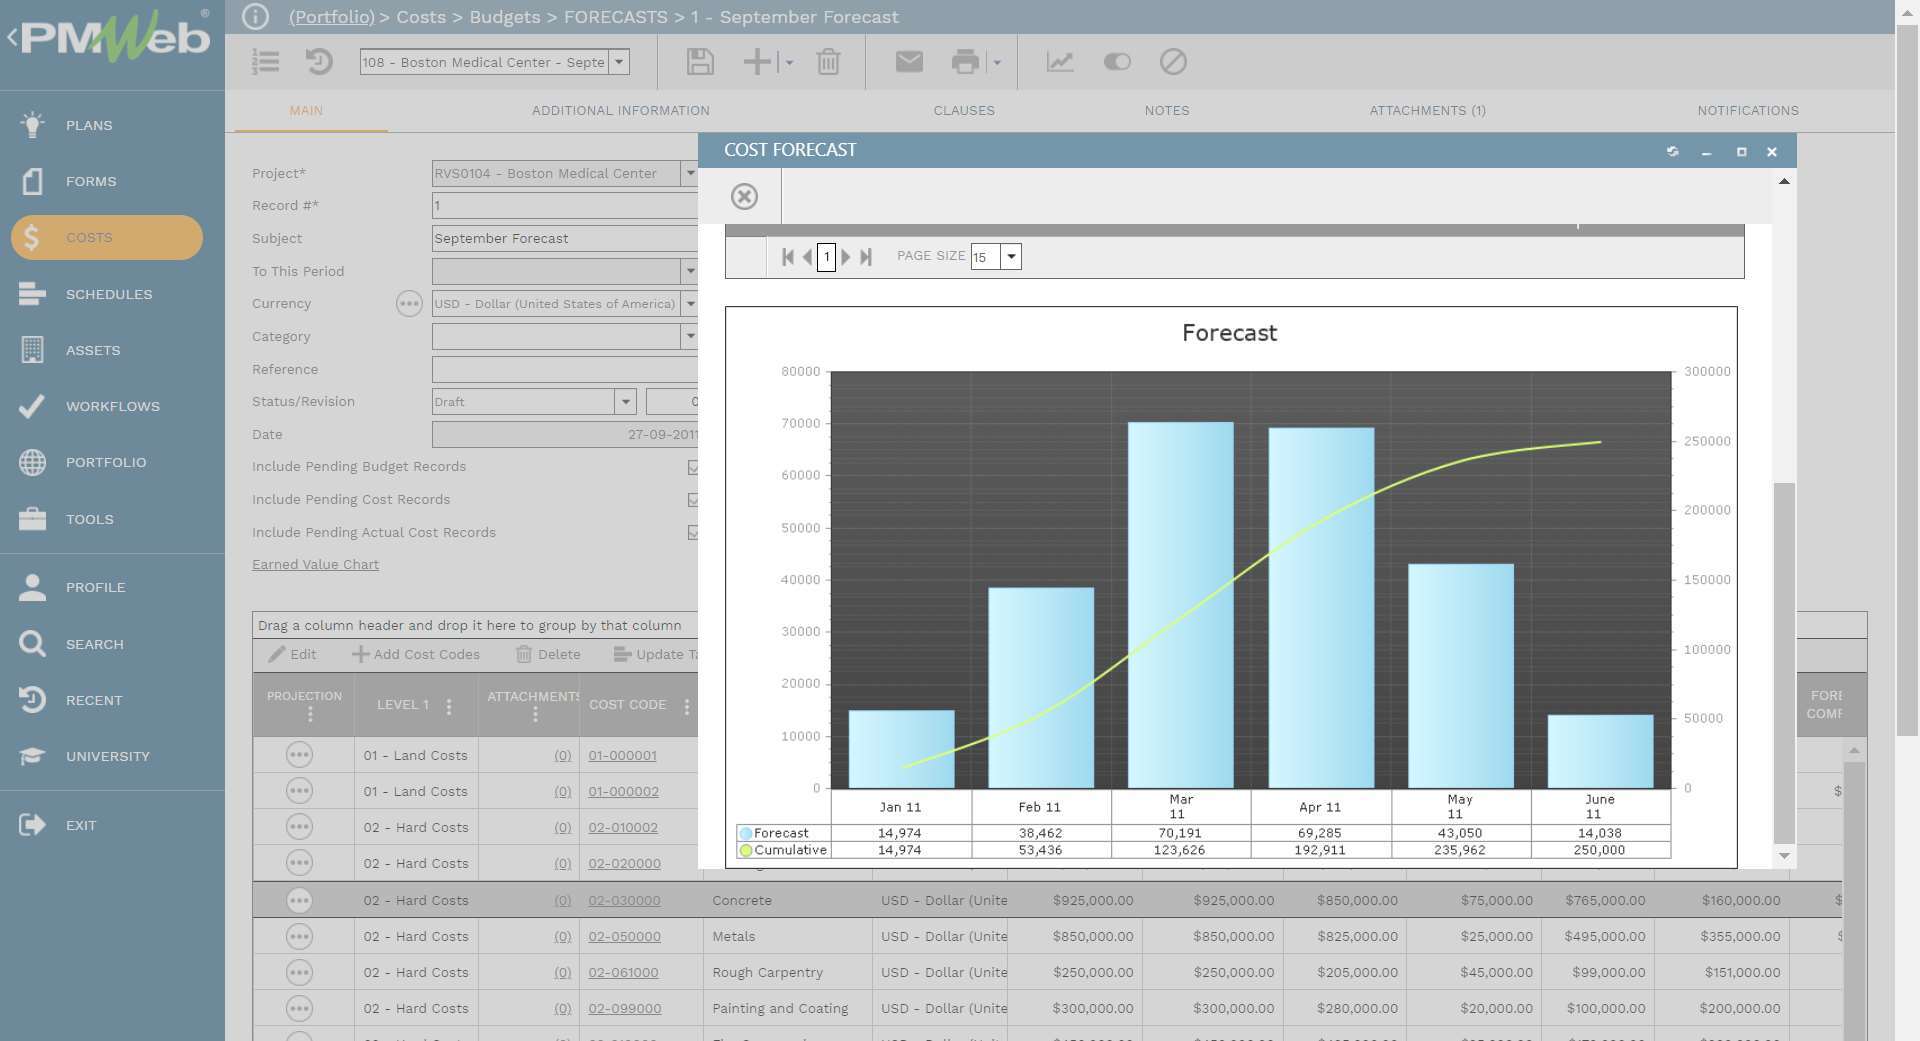Click the add new plus icon
This screenshot has width=1920, height=1041.
757,62
